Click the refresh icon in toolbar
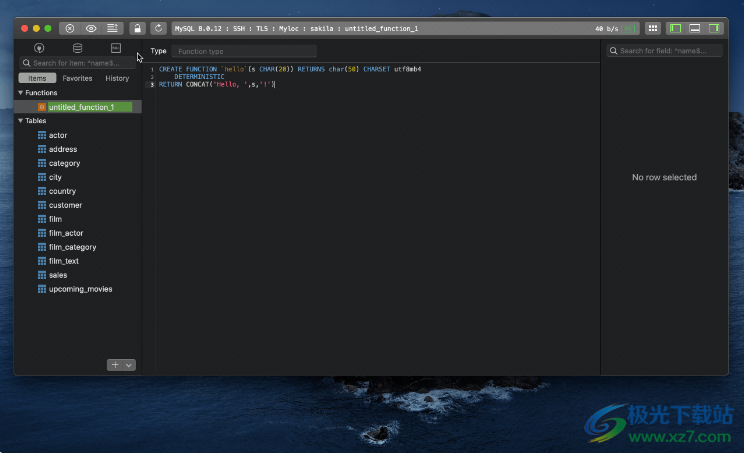The image size is (744, 453). 158,29
